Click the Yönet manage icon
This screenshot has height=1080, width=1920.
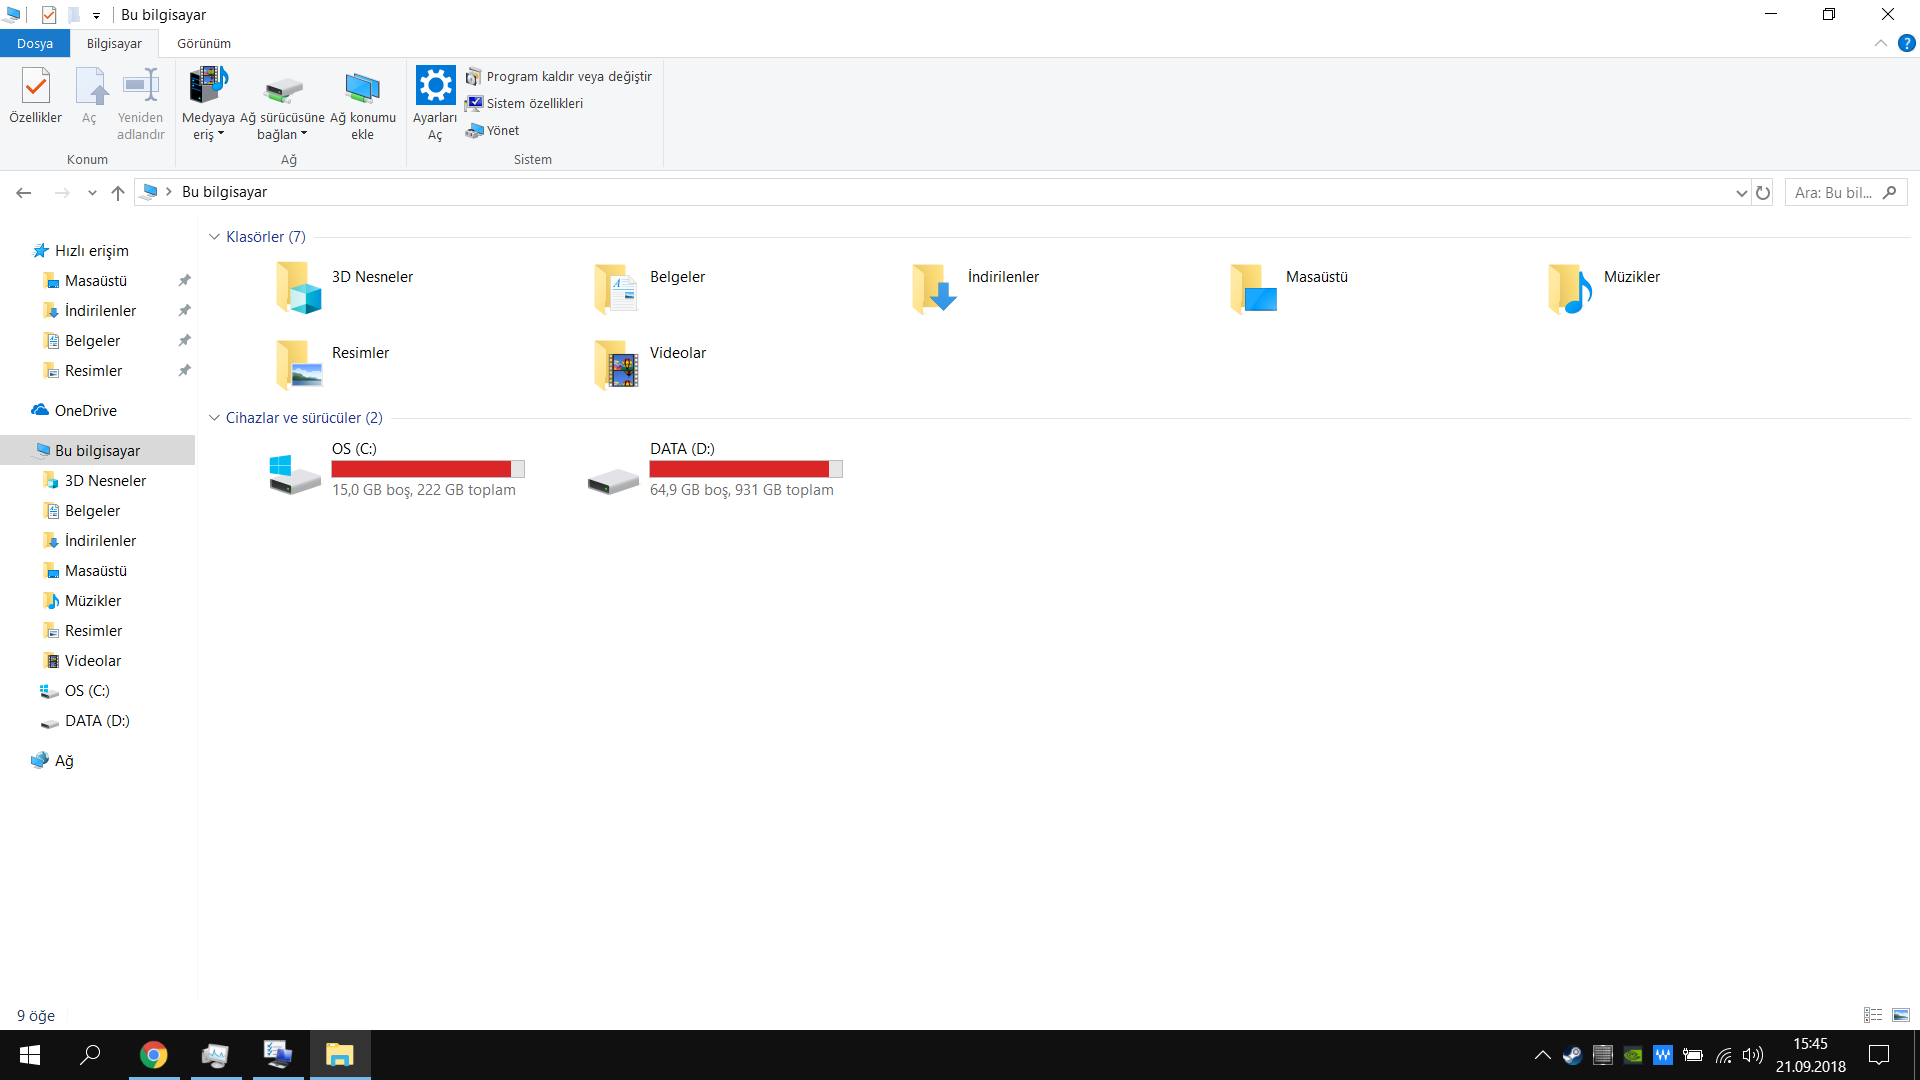(x=475, y=131)
